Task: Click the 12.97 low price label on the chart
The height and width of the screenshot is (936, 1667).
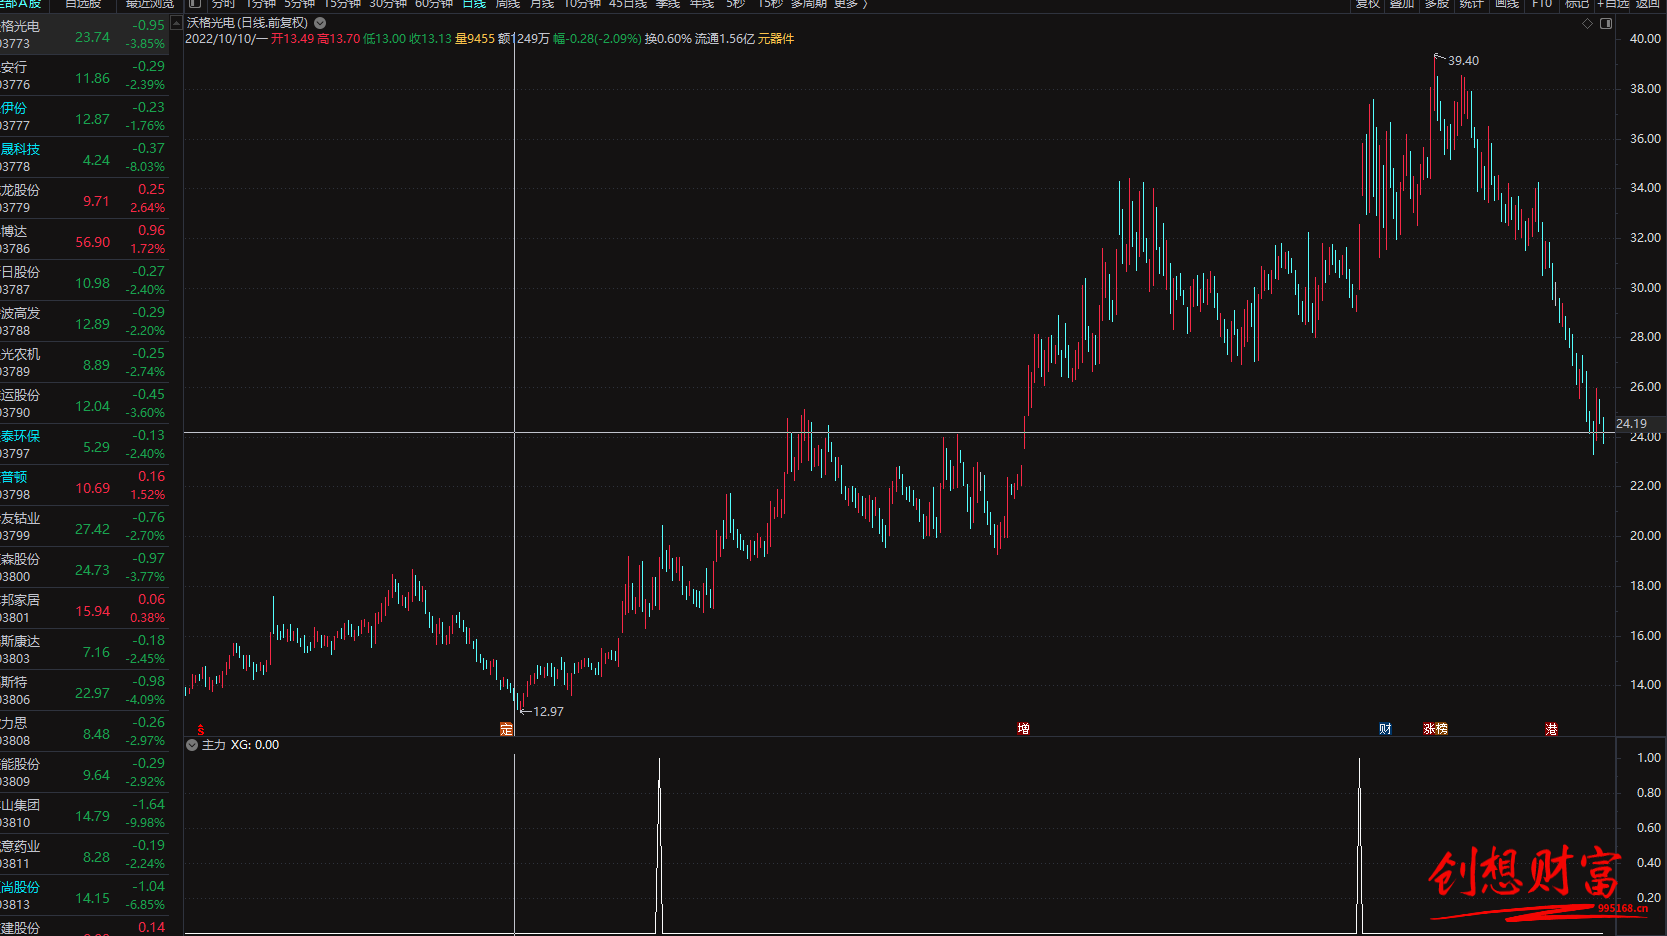Action: (x=548, y=712)
